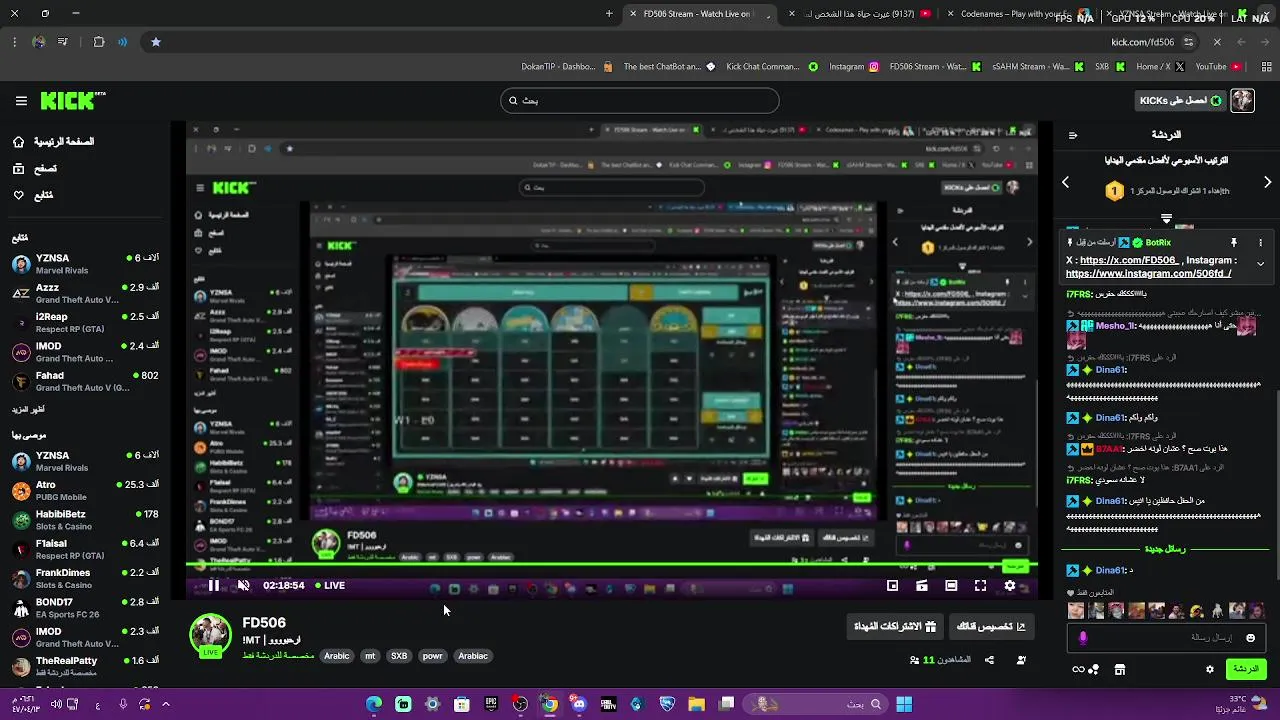The width and height of the screenshot is (1280, 720).
Task: Open the Kick hamburger sidebar menu
Action: [21, 101]
